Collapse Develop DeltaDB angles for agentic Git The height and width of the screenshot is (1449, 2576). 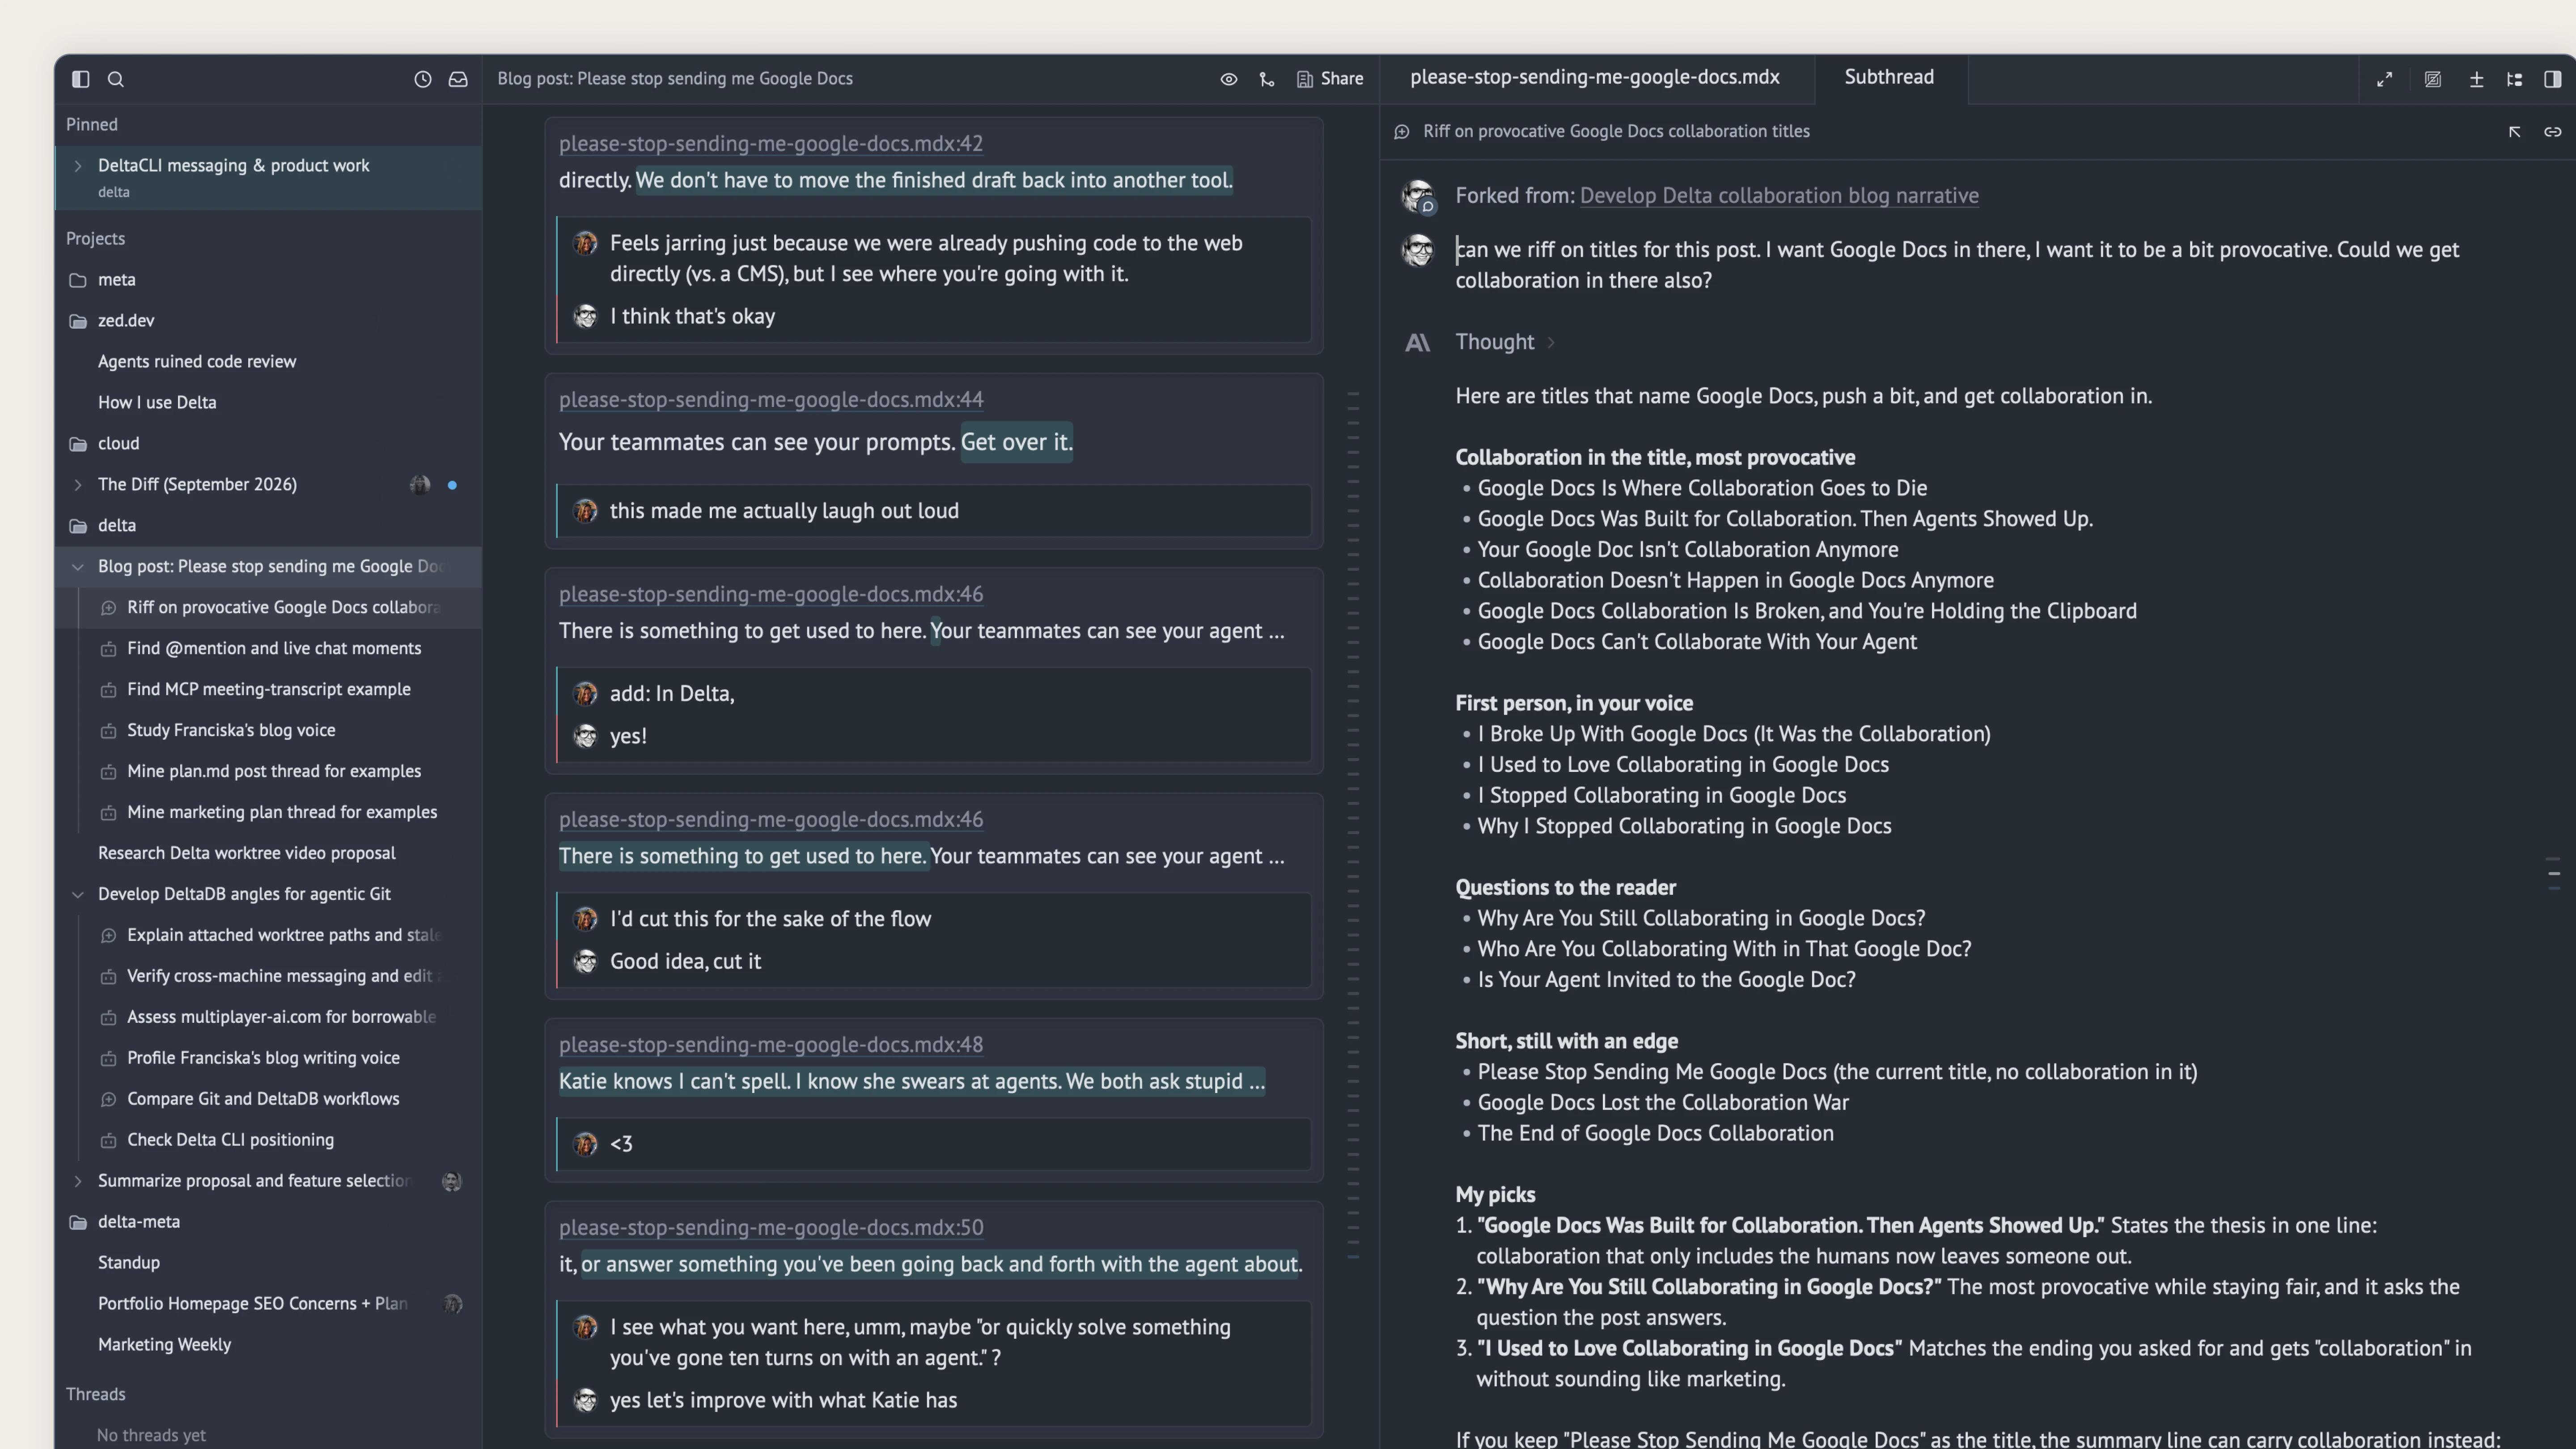[x=78, y=895]
